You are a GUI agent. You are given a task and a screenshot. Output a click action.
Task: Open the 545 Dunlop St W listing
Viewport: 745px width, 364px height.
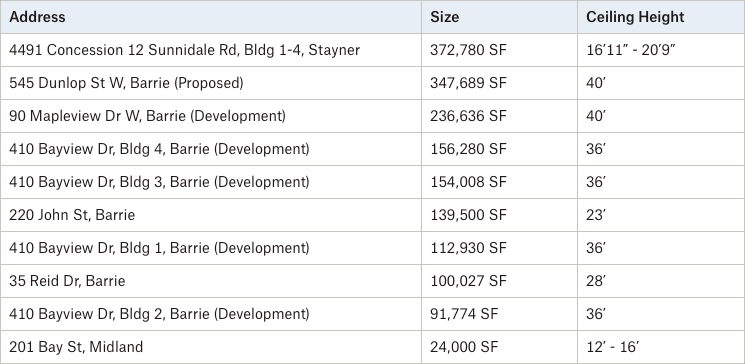(126, 83)
